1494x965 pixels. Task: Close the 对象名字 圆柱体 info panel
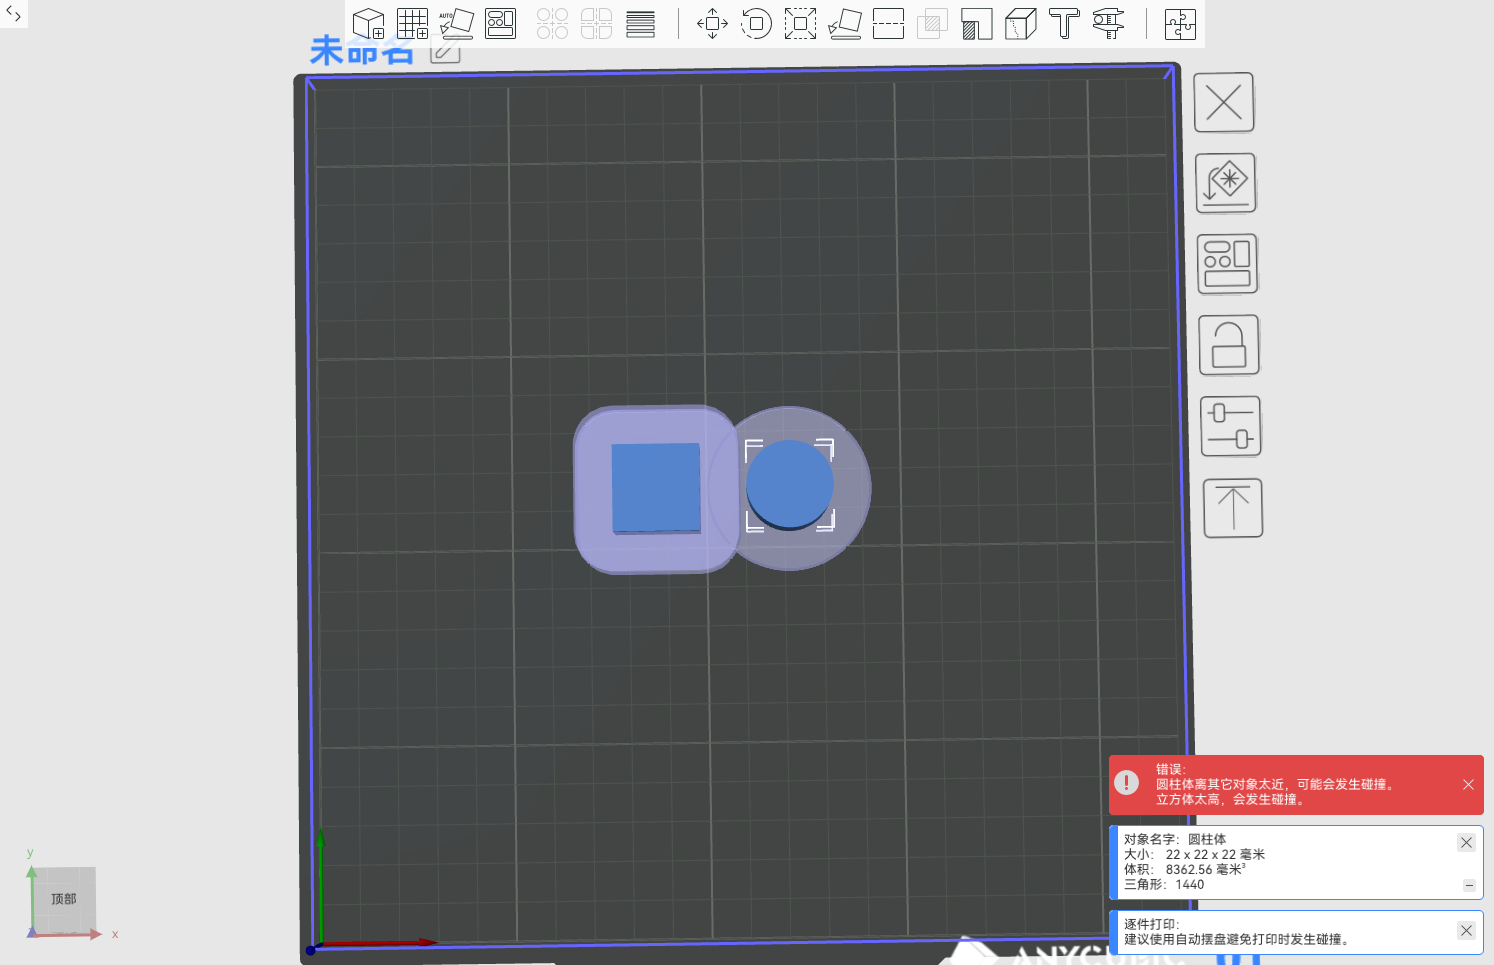(x=1466, y=842)
